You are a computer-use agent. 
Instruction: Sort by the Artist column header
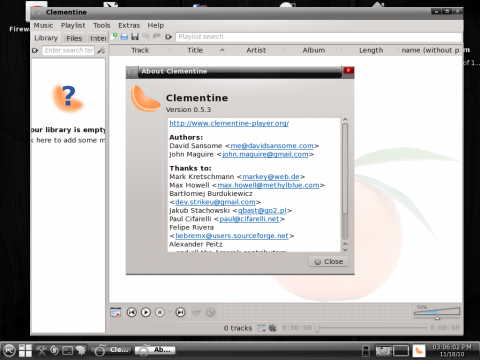(256, 50)
